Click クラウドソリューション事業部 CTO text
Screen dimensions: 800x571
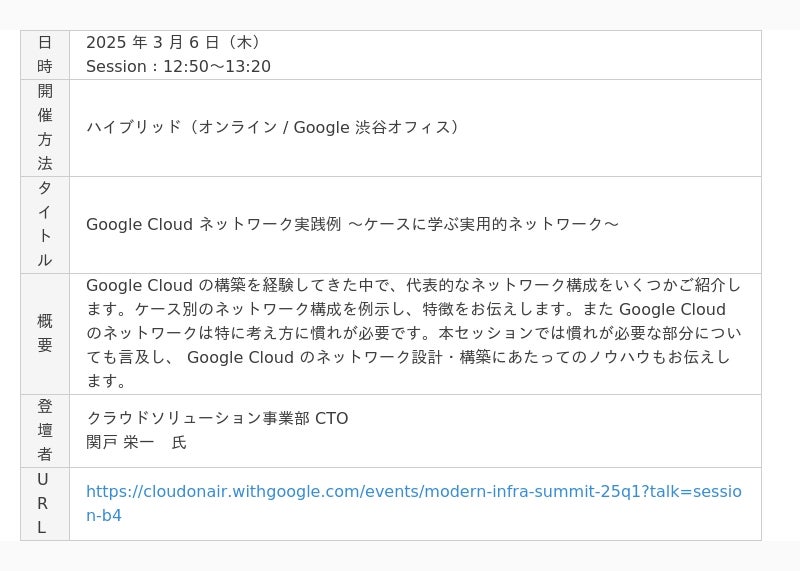[217, 418]
